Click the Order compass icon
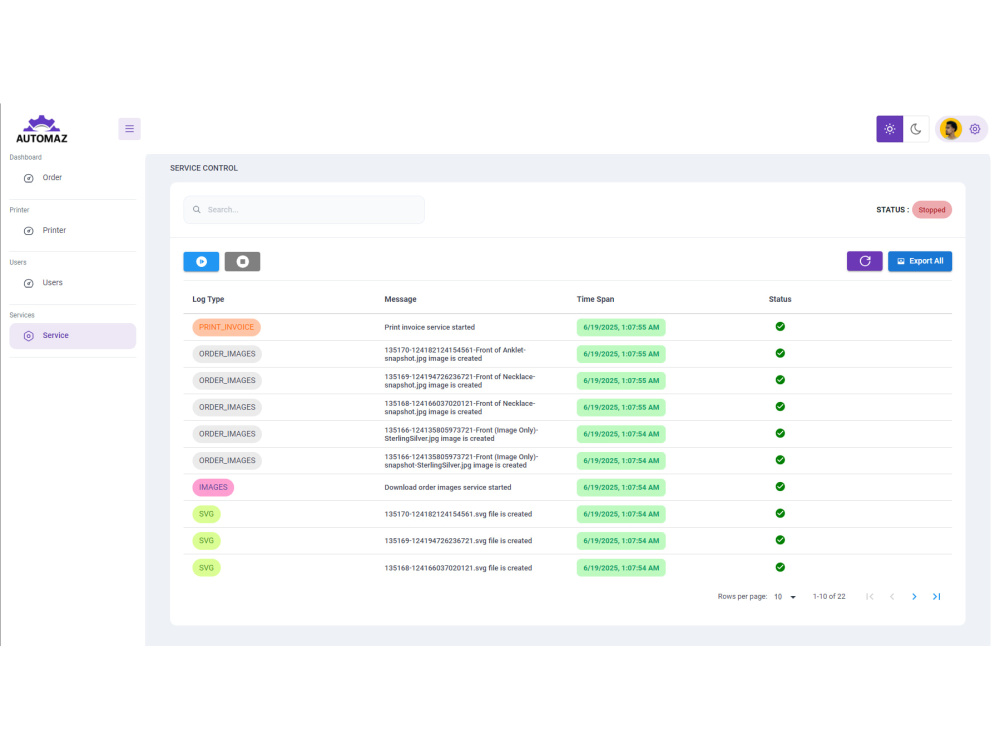The image size is (1000, 750). (x=29, y=179)
